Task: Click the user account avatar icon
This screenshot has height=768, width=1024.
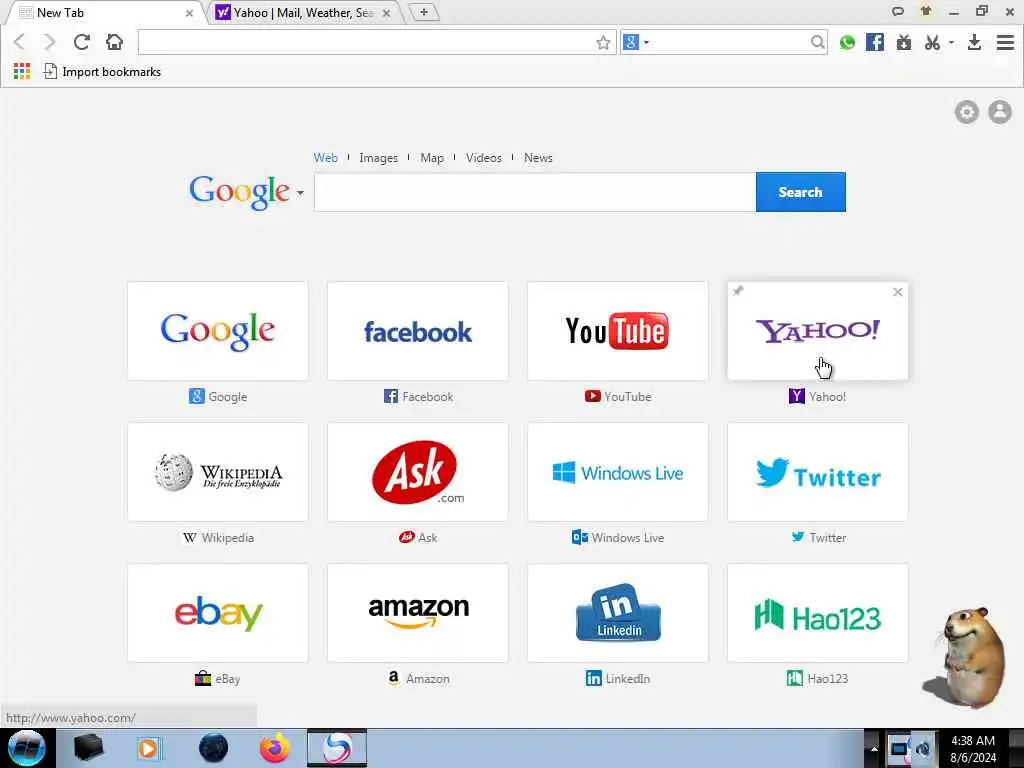Action: coord(999,112)
